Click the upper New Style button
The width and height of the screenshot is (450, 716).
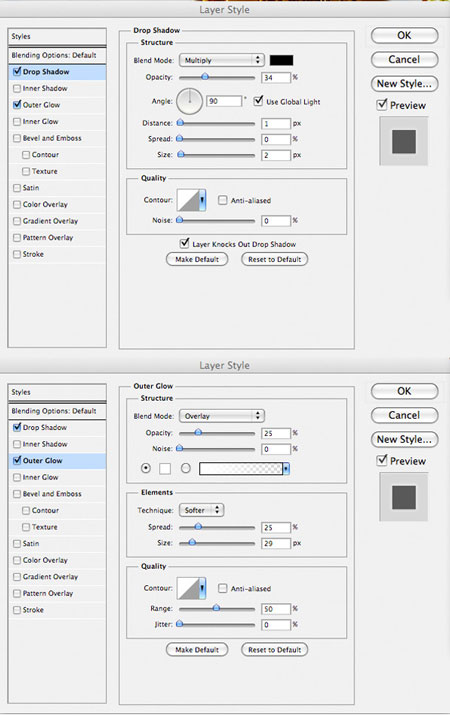404,84
